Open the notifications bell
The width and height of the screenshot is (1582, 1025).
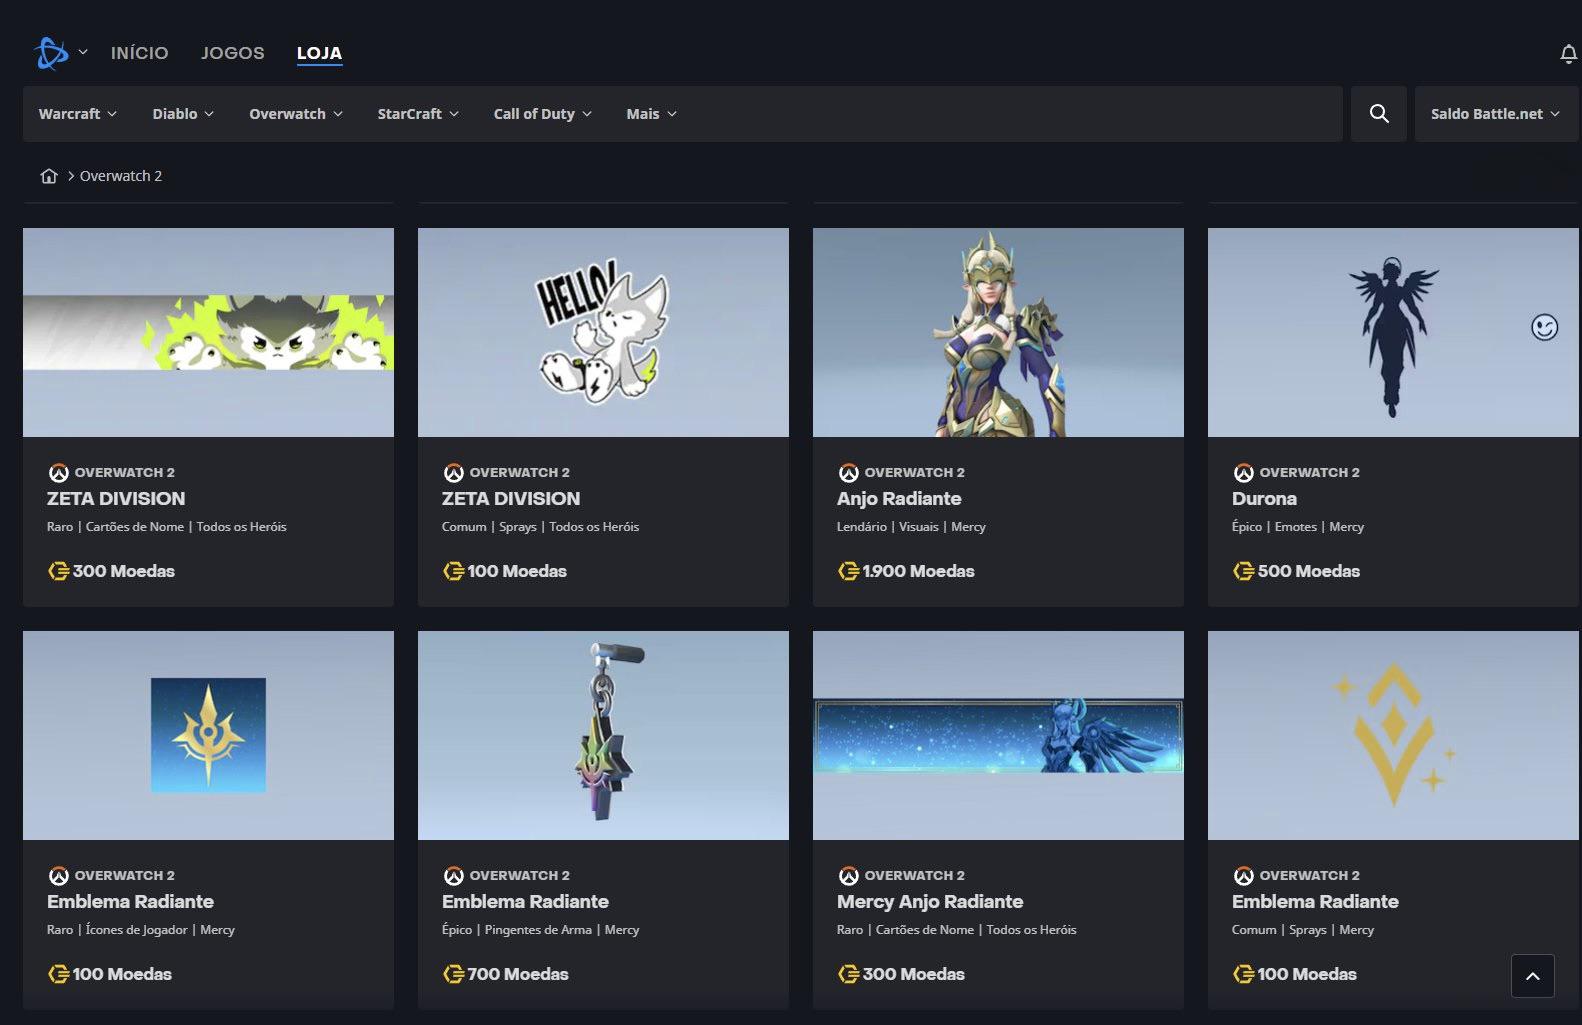coord(1568,54)
